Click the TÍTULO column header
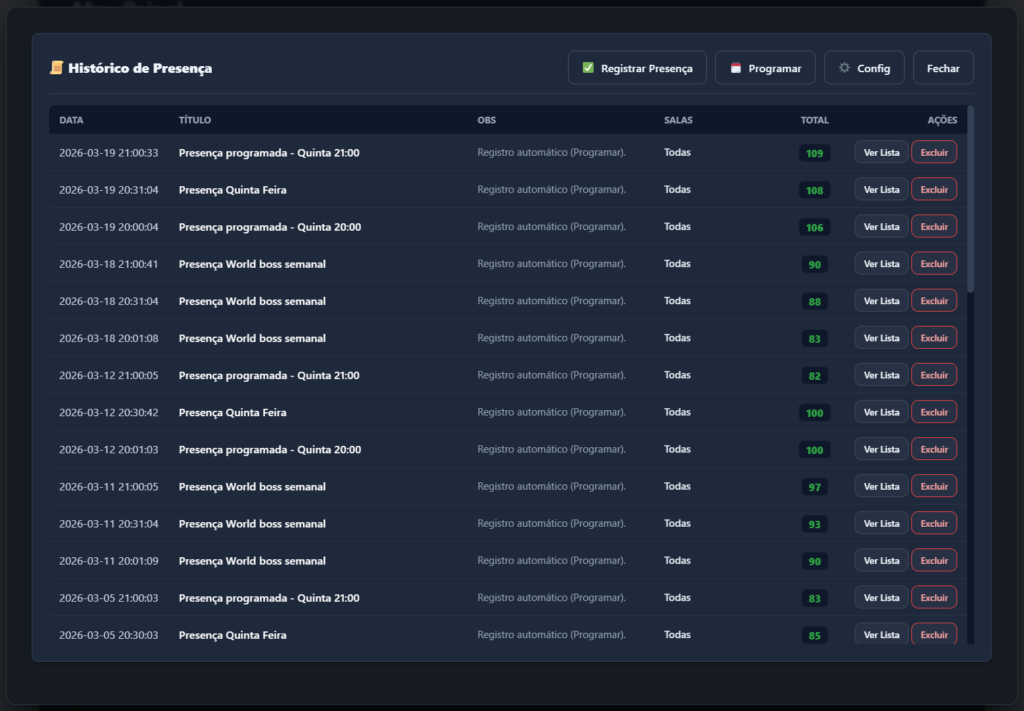 point(195,120)
